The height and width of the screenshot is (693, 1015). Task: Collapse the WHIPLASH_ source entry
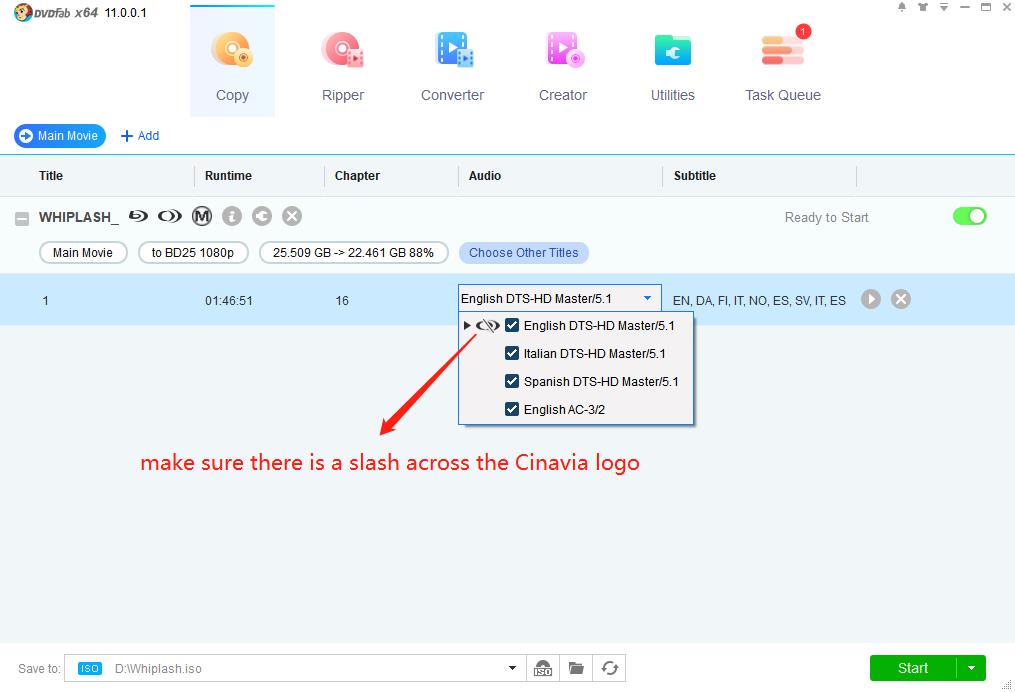[x=22, y=219]
